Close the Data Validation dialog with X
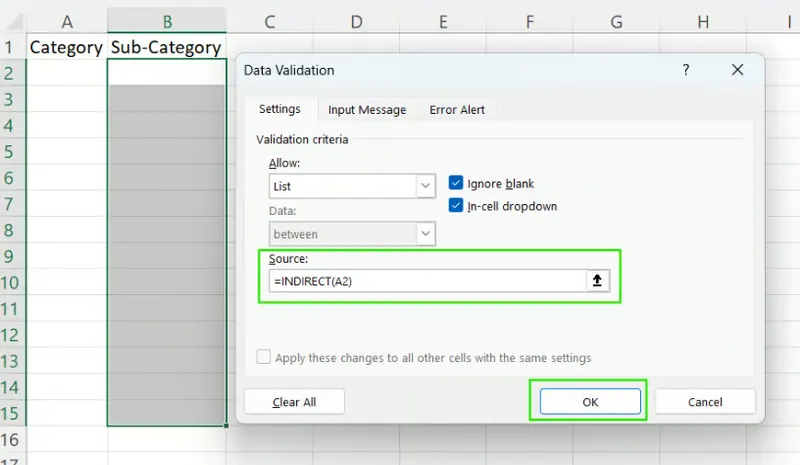Viewport: 800px width, 465px height. 738,70
